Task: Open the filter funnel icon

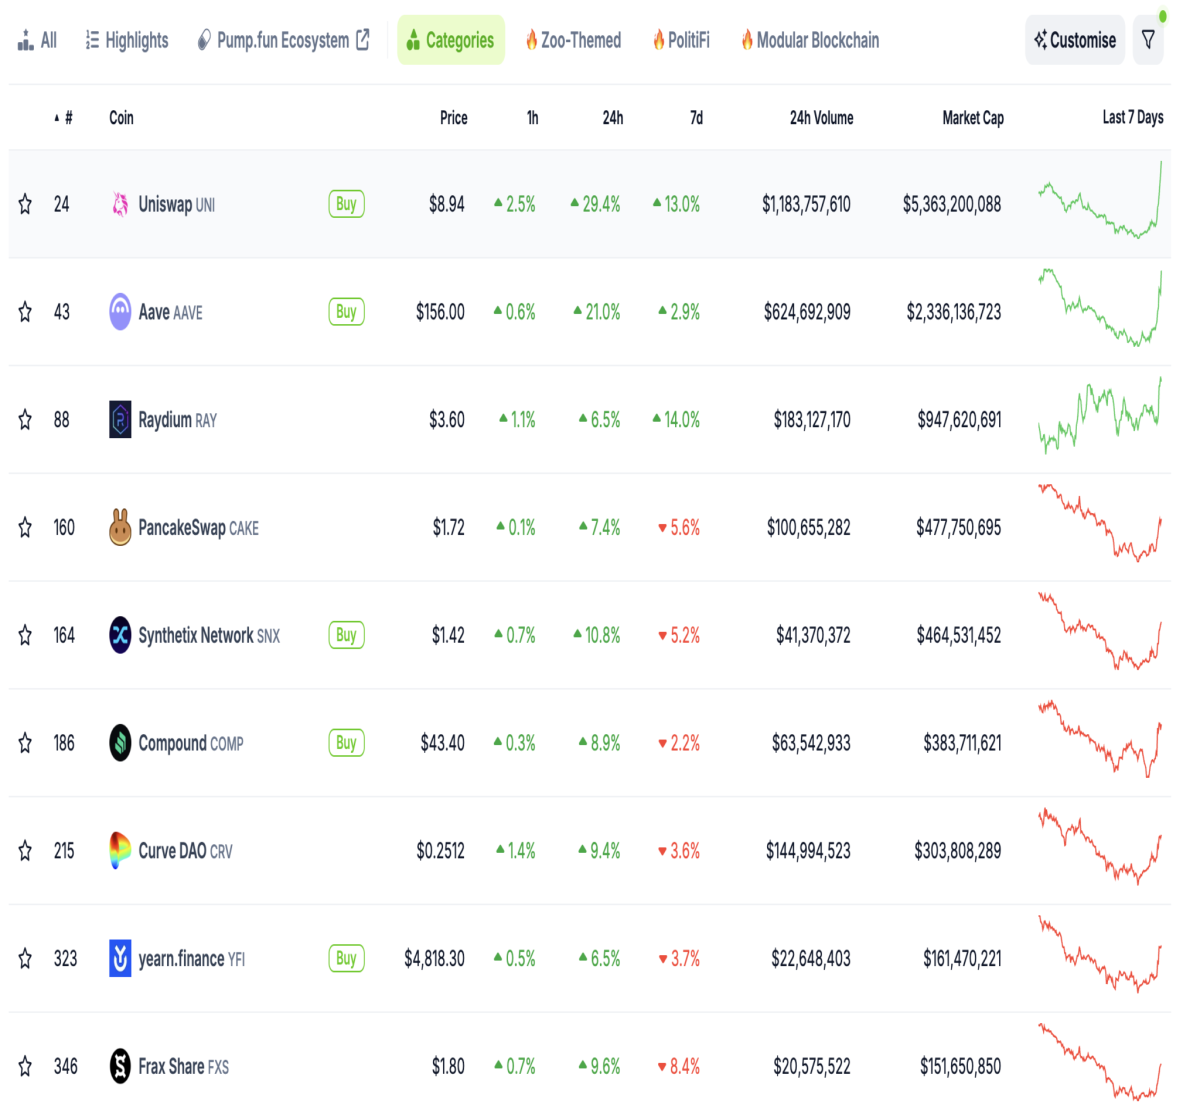Action: (1148, 40)
